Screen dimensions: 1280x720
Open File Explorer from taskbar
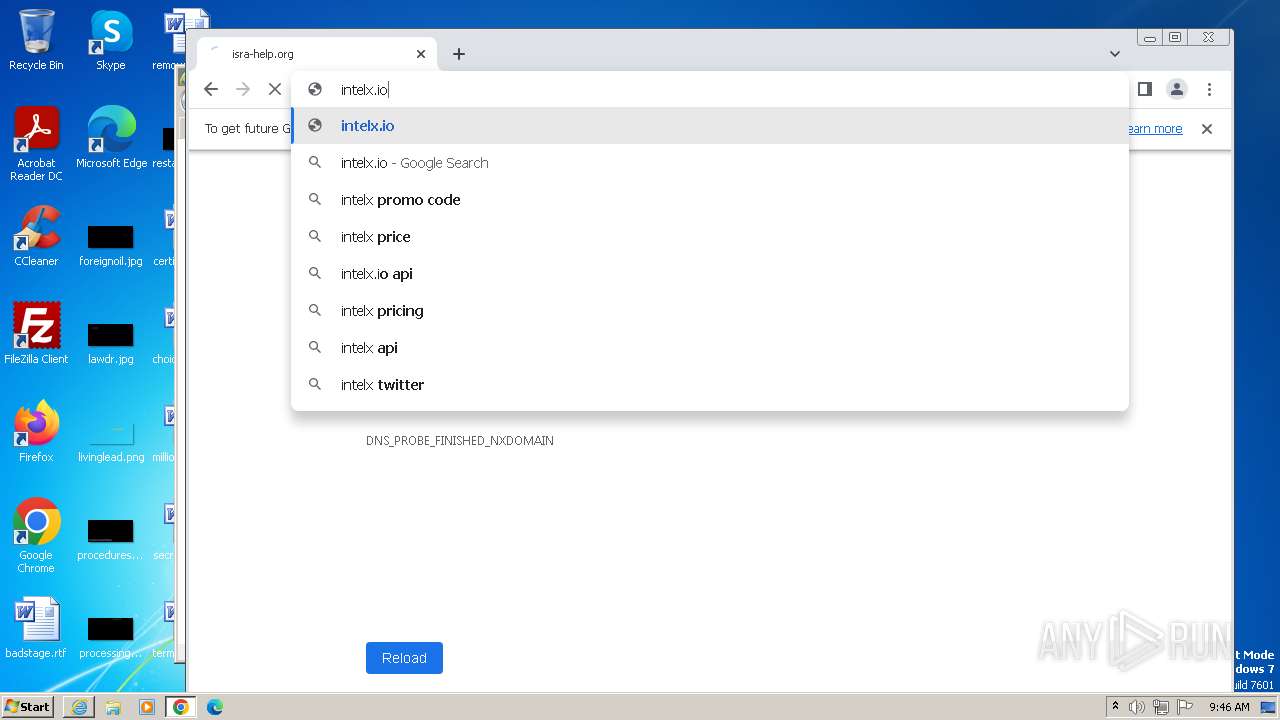pos(113,707)
